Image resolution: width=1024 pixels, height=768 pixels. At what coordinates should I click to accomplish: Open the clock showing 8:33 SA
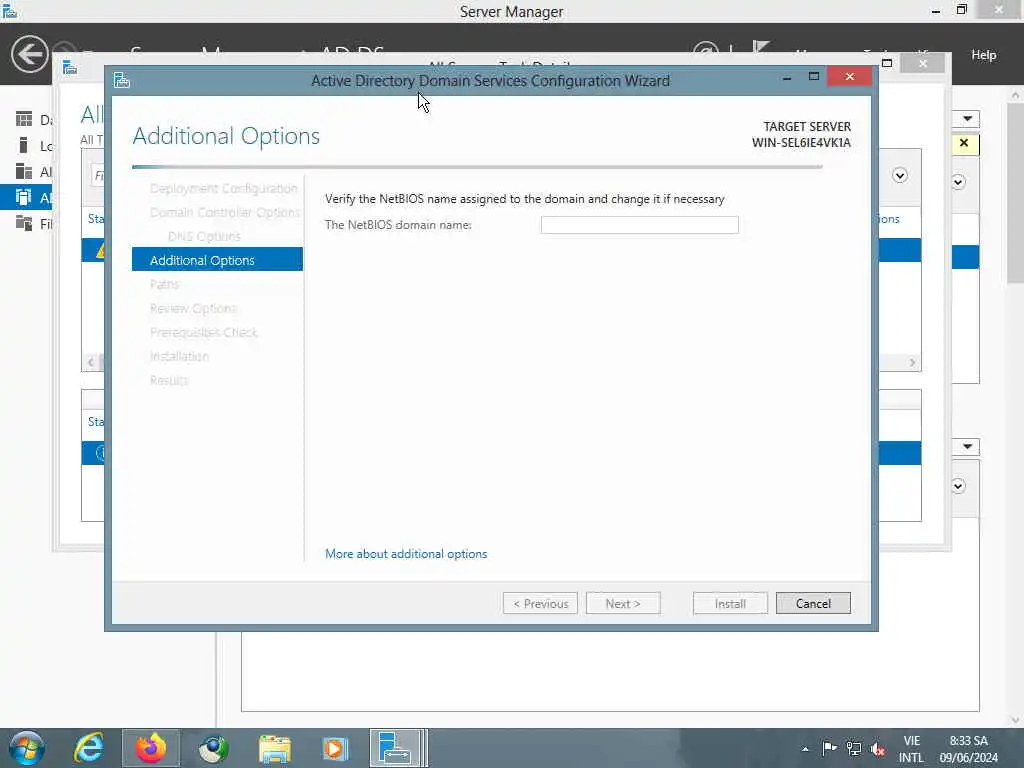pos(968,749)
